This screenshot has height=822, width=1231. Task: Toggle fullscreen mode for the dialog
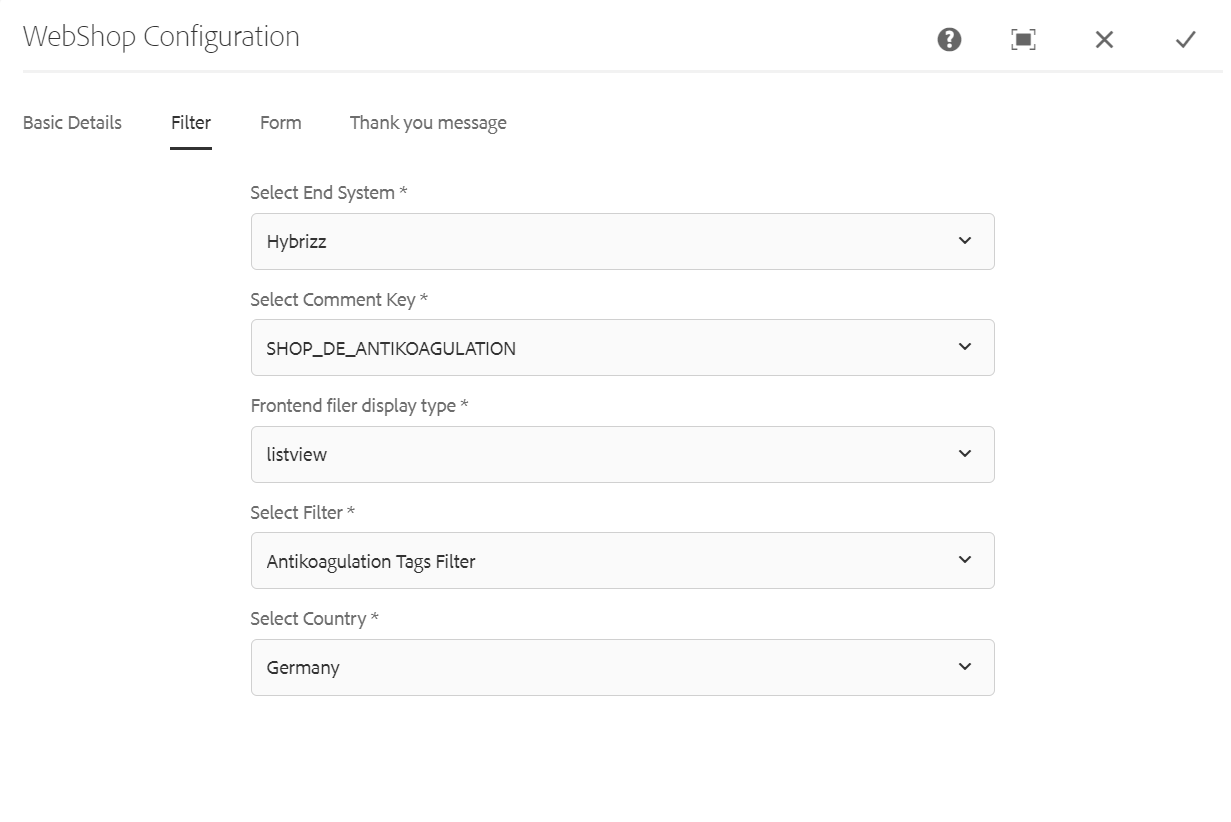coord(1023,39)
